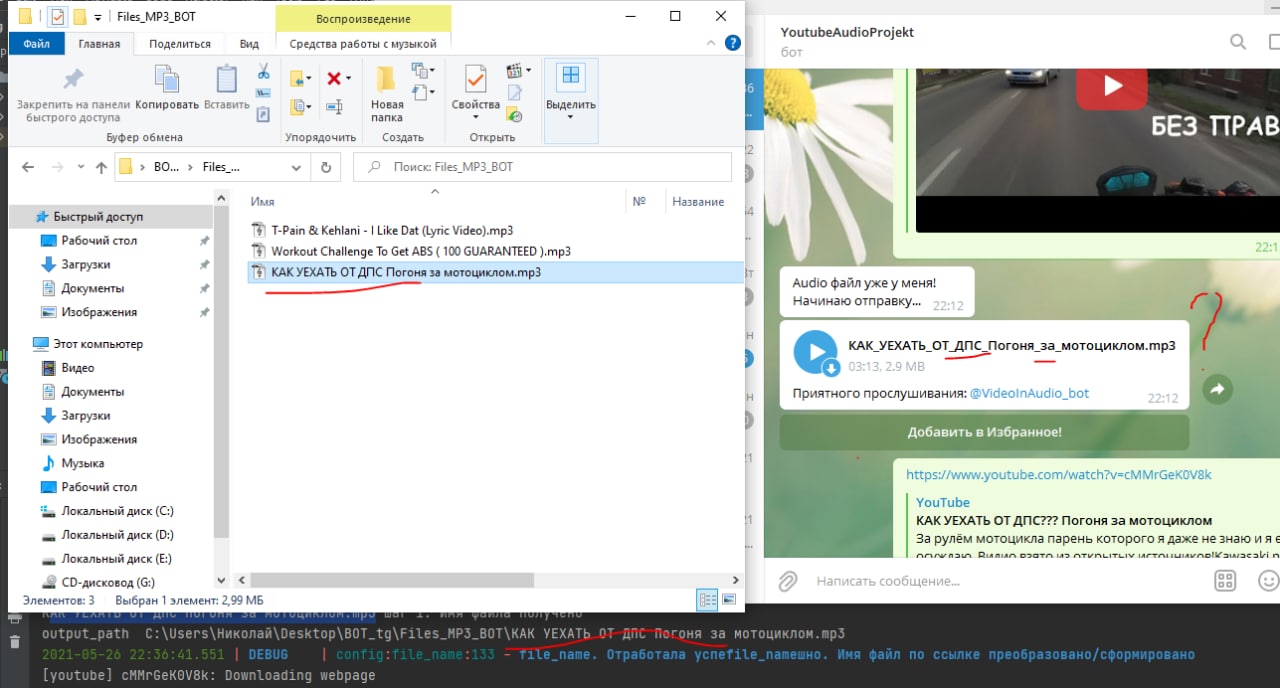
Task: Switch to the Вид ribbon tab
Action: point(249,44)
